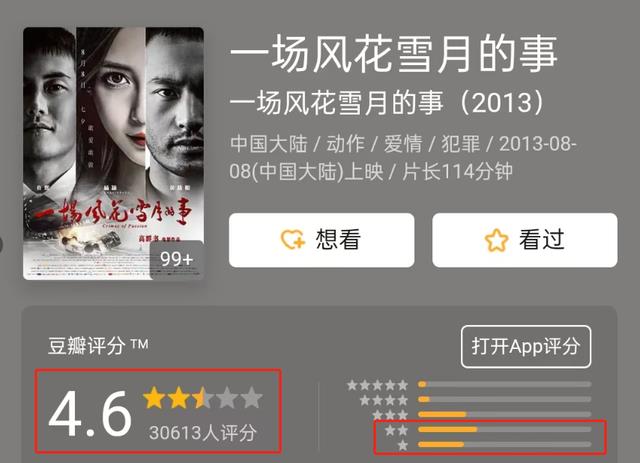Select the four-star rating bar
640x463 pixels.
point(504,399)
